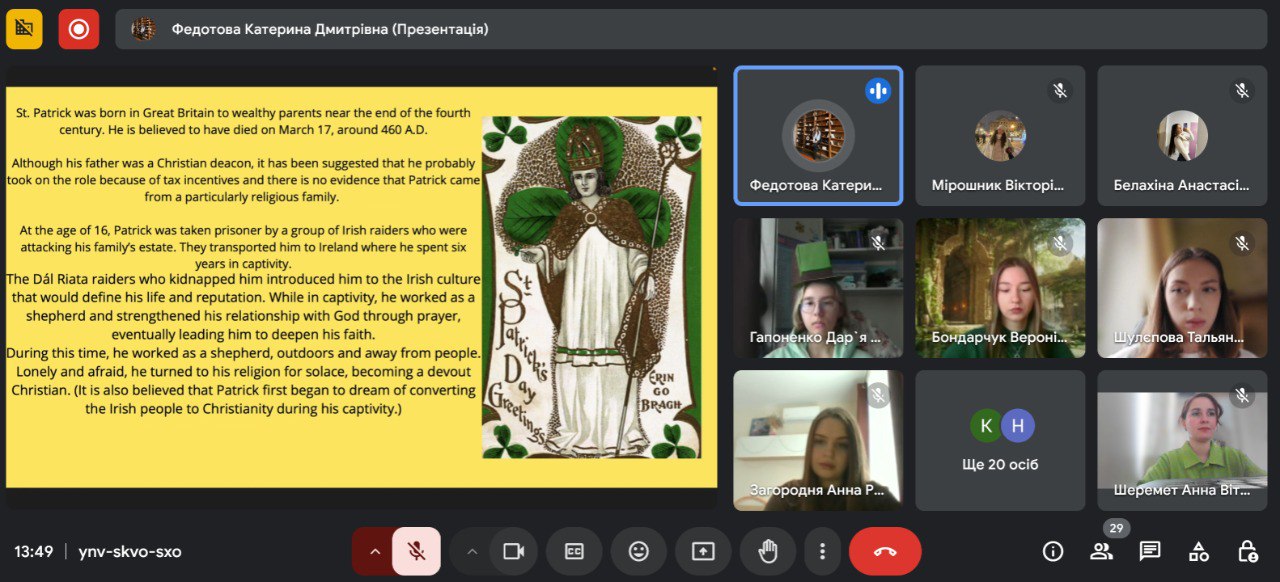Viewport: 1280px width, 582px height.
Task: Click the present screen button
Action: pyautogui.click(x=703, y=551)
